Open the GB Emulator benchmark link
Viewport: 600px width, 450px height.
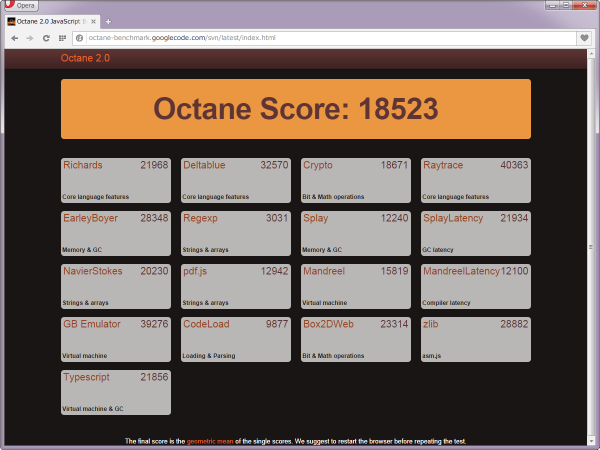91,324
